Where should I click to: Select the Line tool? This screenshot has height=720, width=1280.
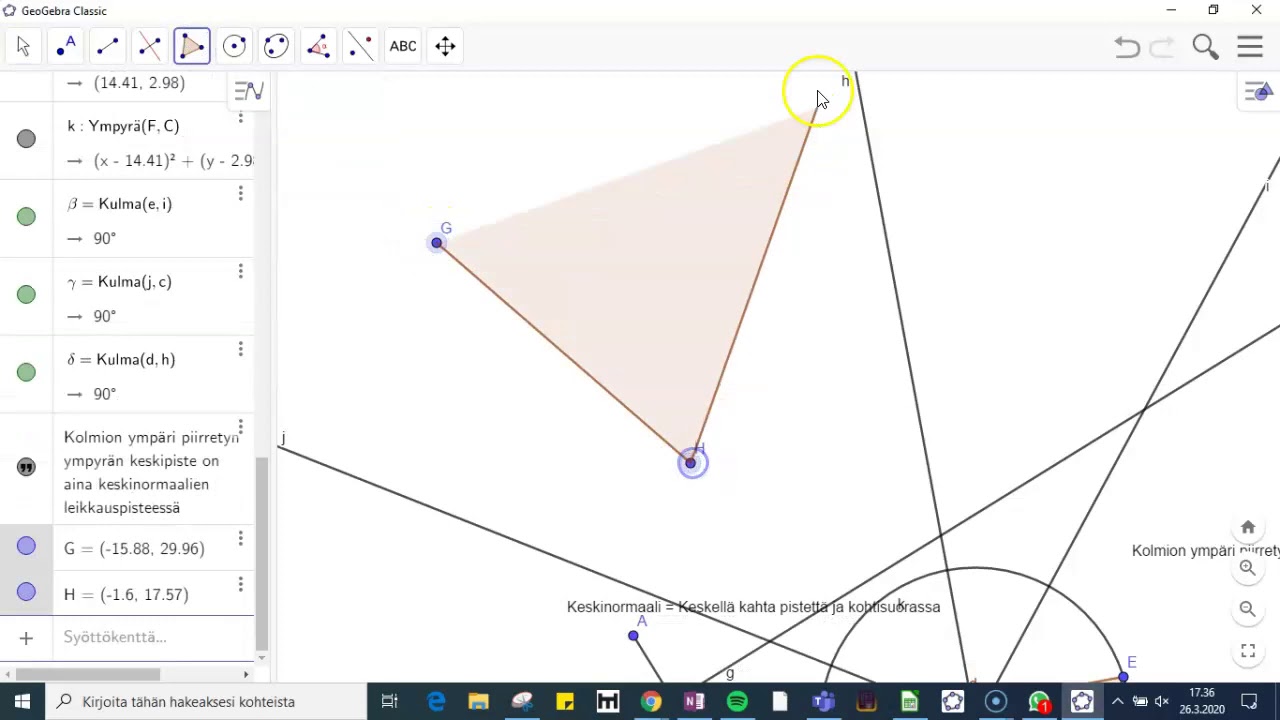tap(108, 46)
